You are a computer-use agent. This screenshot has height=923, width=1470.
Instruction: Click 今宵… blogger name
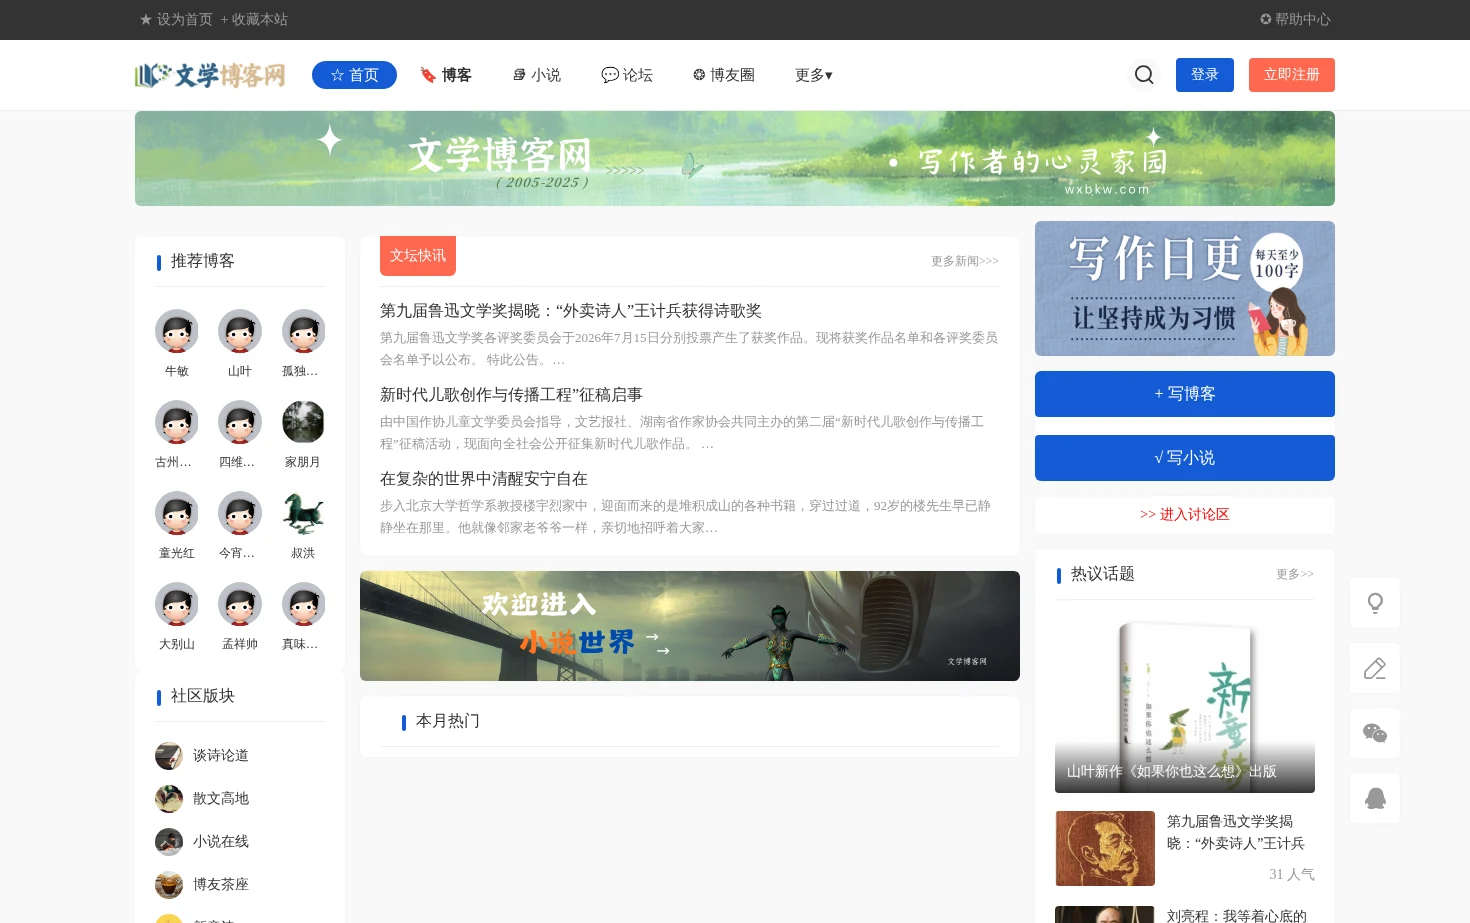pyautogui.click(x=237, y=553)
